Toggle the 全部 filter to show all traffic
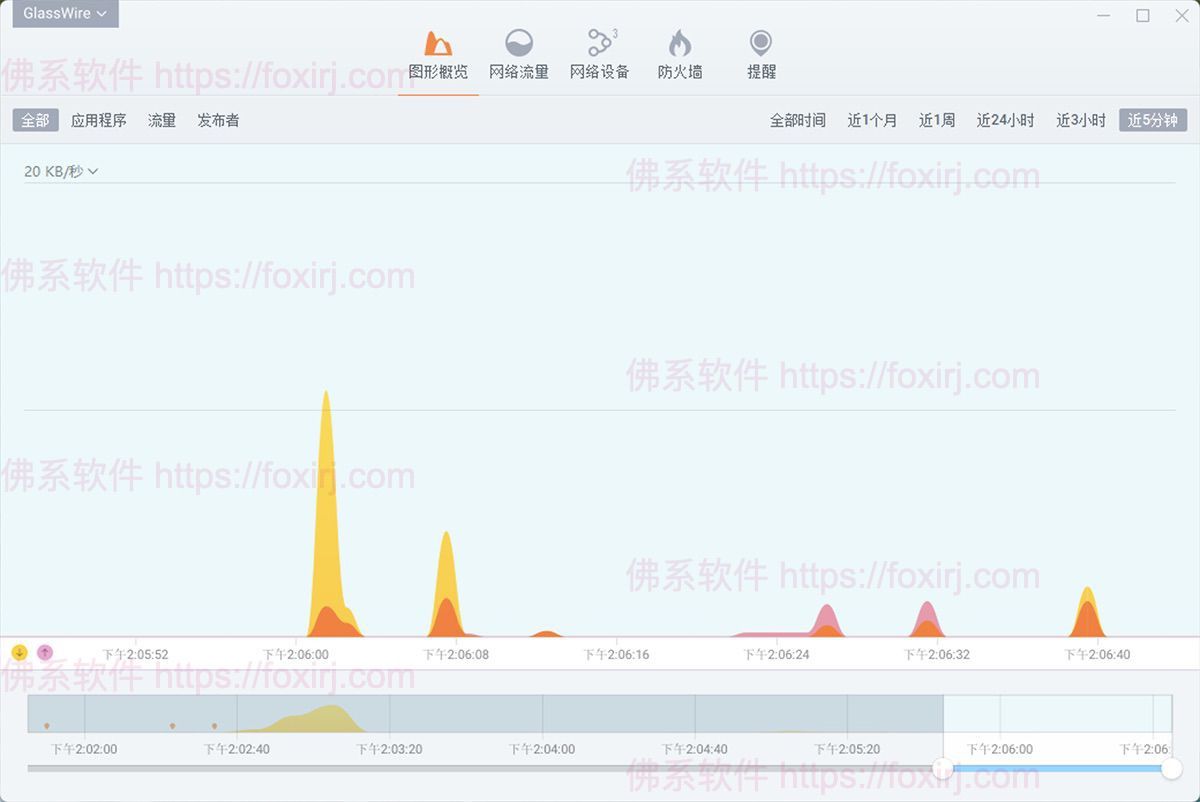Viewport: 1200px width, 802px height. (x=34, y=120)
